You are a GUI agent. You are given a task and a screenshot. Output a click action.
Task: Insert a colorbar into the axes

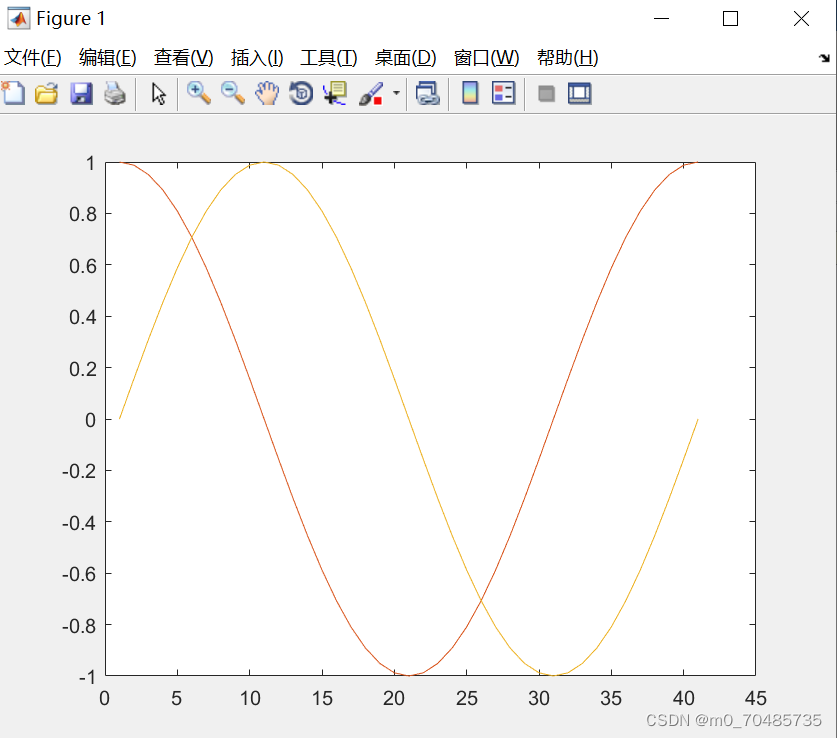[x=469, y=93]
